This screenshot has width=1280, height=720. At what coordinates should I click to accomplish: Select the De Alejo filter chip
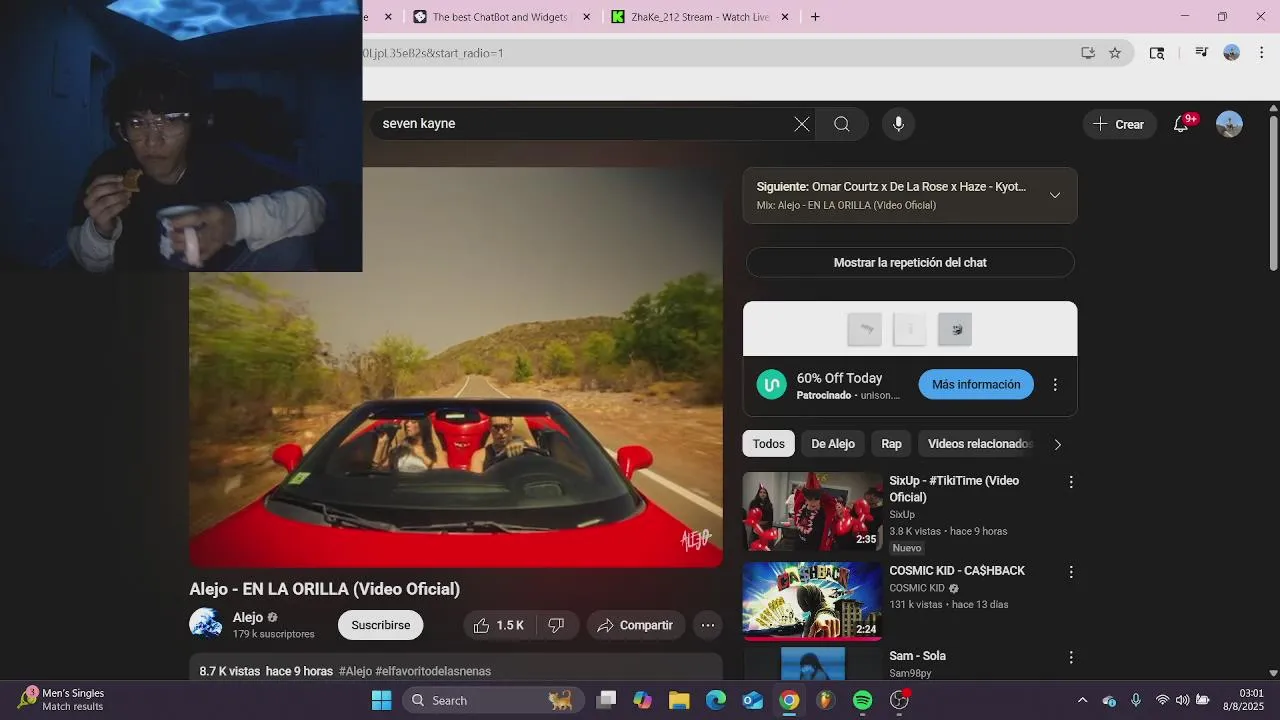(833, 444)
